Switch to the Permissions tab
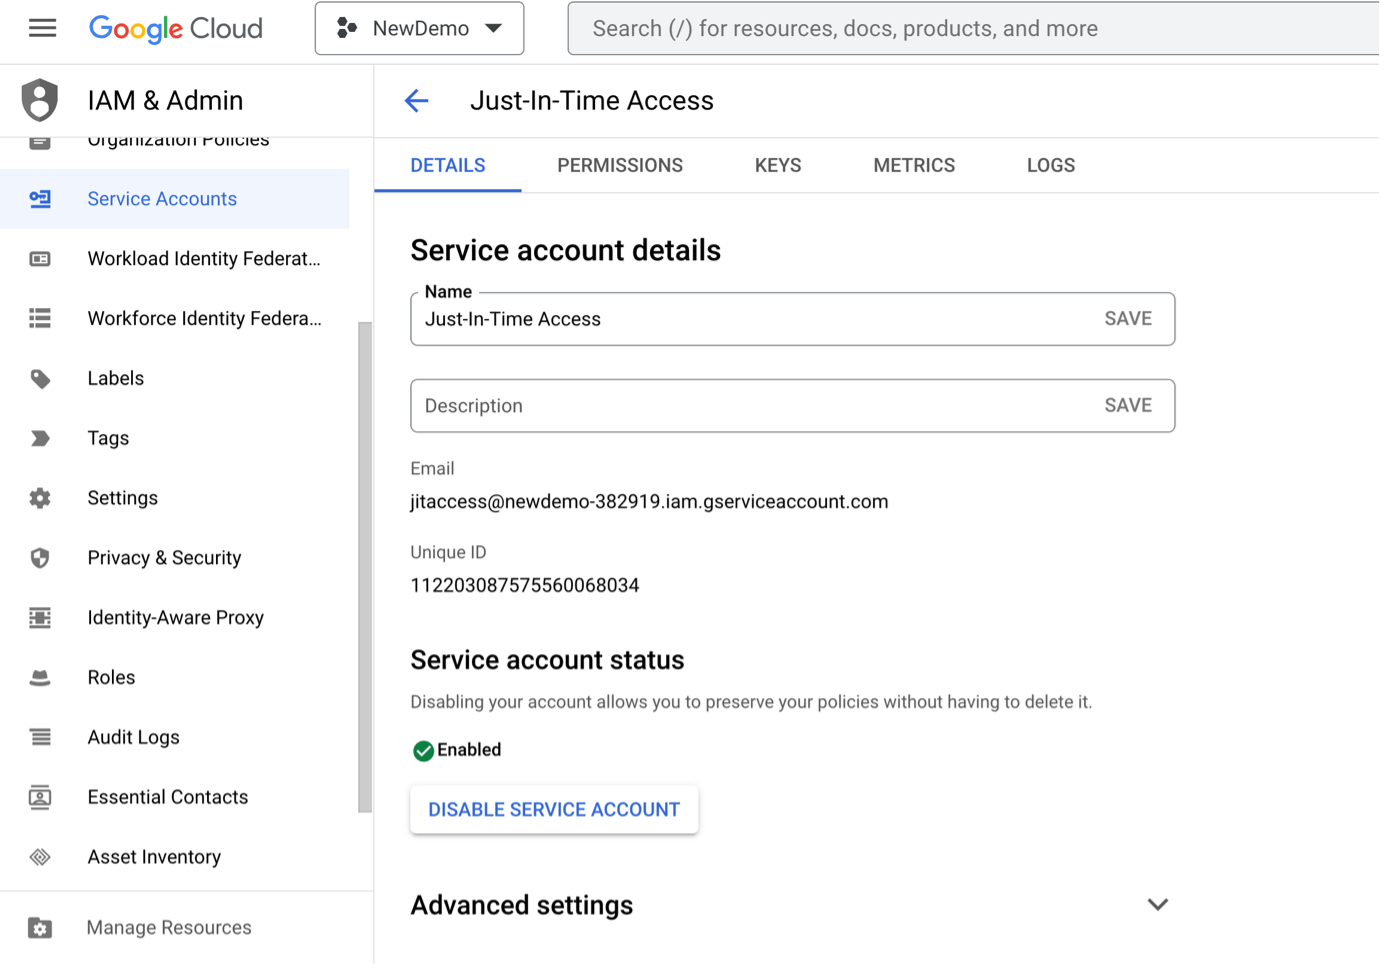The image size is (1384, 968). (x=620, y=166)
